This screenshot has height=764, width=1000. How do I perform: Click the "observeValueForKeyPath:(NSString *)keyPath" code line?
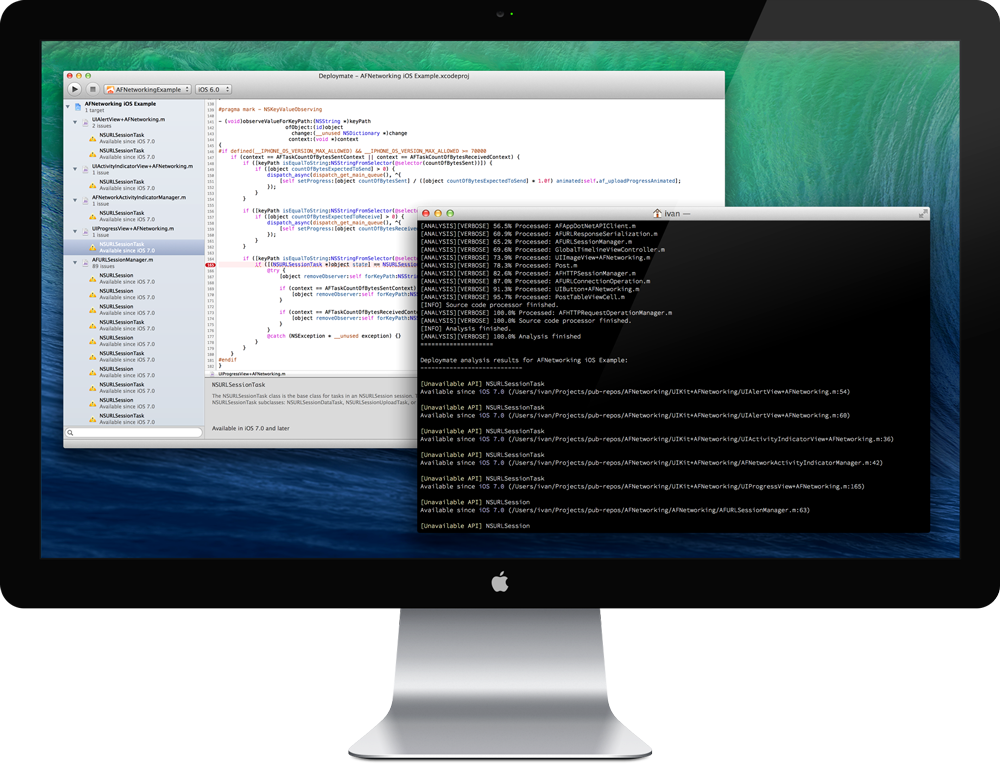point(295,121)
